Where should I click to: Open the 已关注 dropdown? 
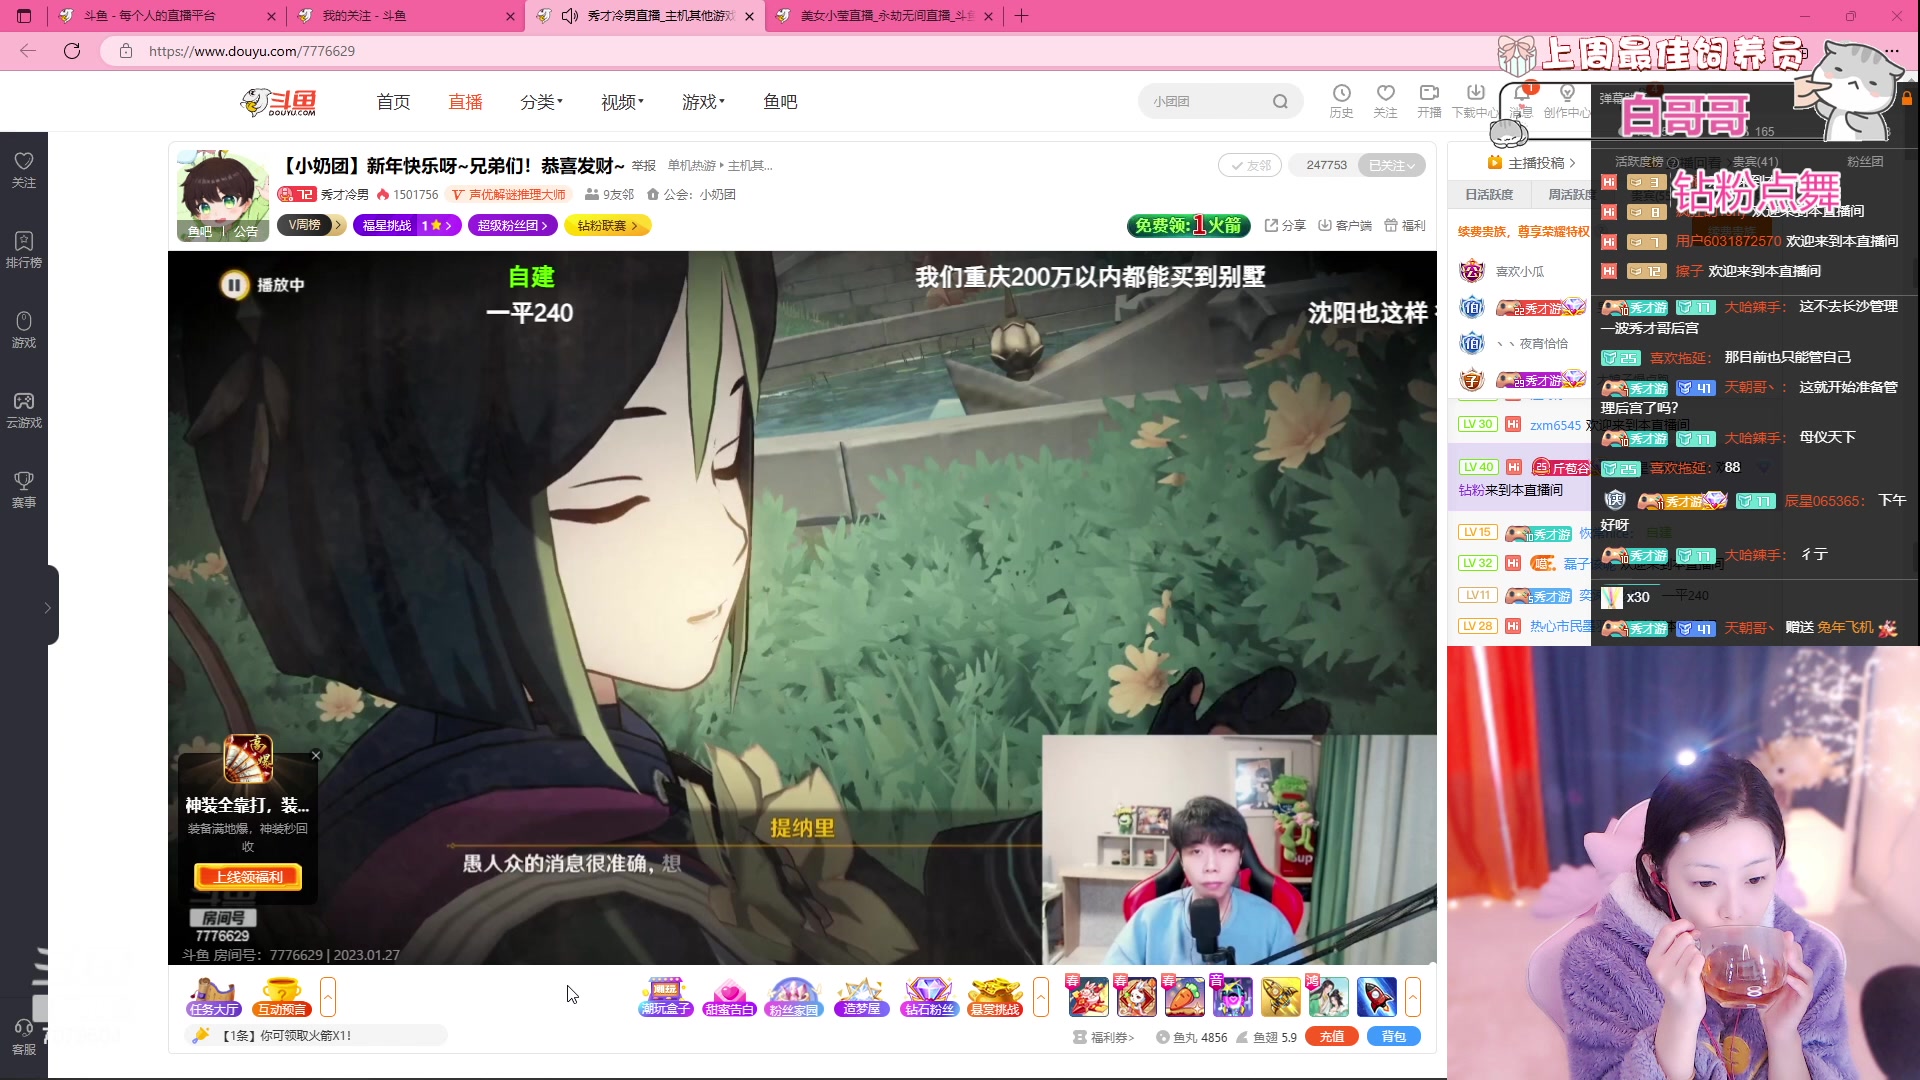tap(1392, 165)
